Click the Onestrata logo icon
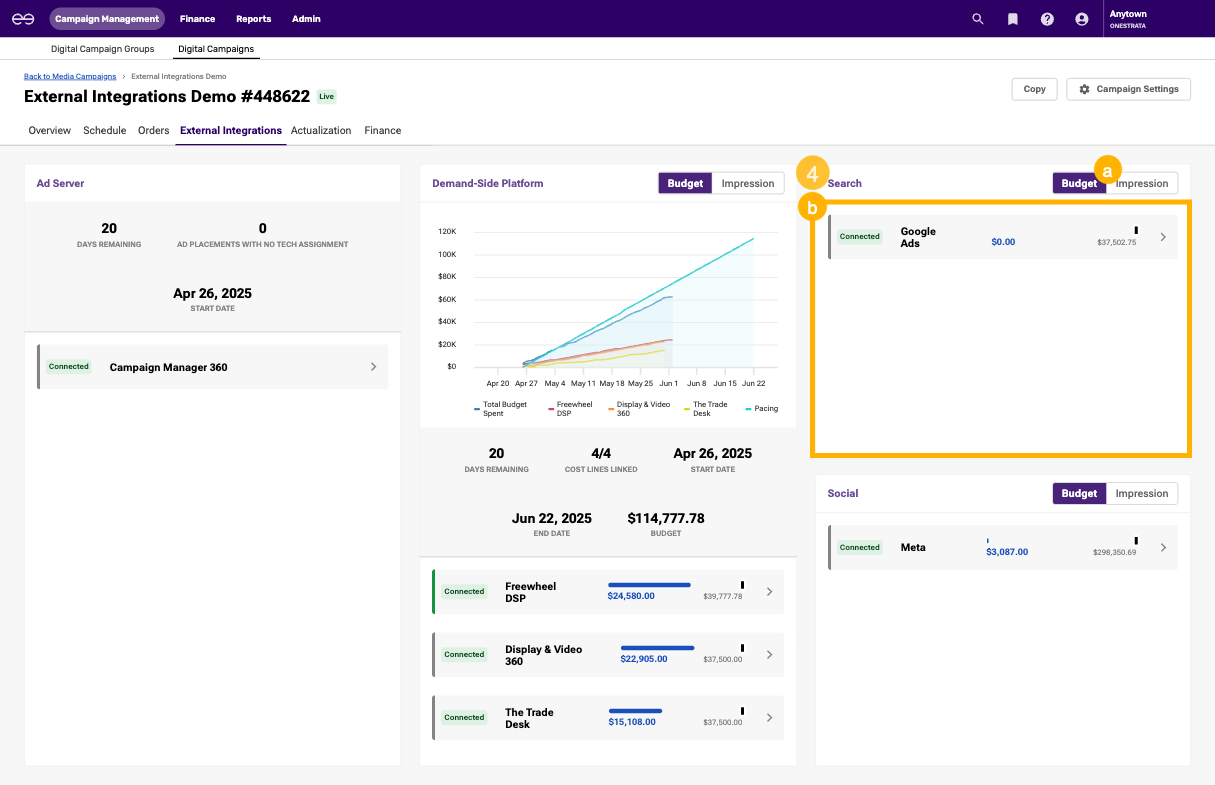The height and width of the screenshot is (785, 1215). [23, 19]
